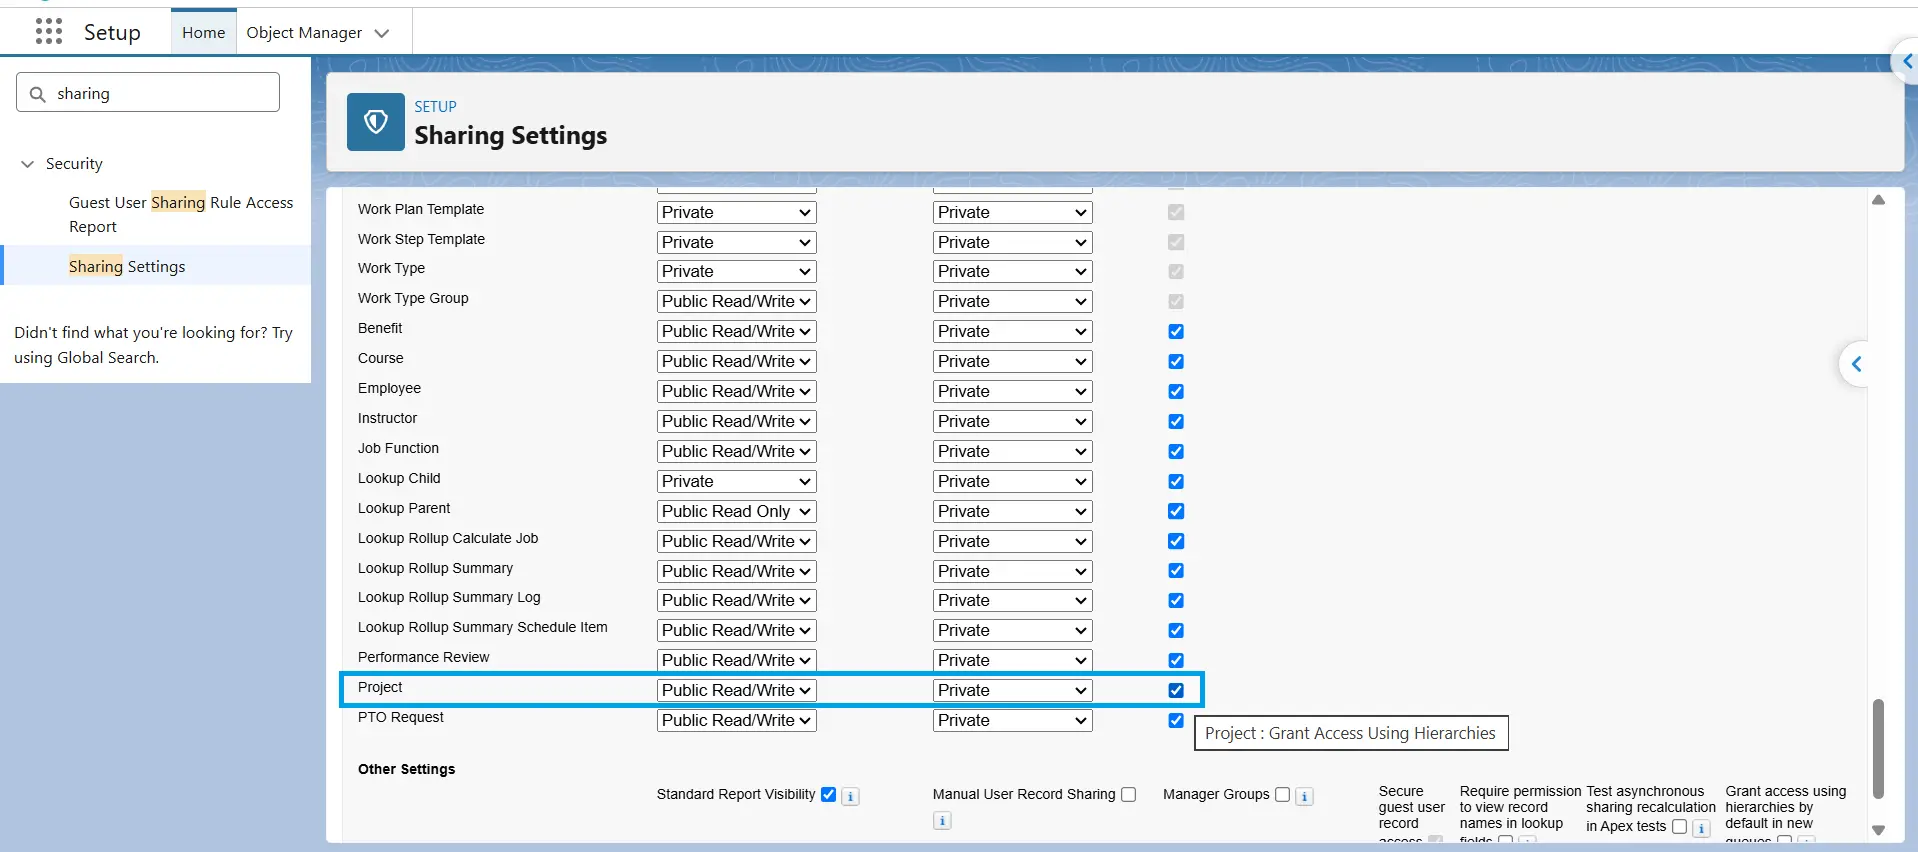Open Lookup Parent internal access dropdown
Image resolution: width=1918 pixels, height=852 pixels.
point(737,511)
